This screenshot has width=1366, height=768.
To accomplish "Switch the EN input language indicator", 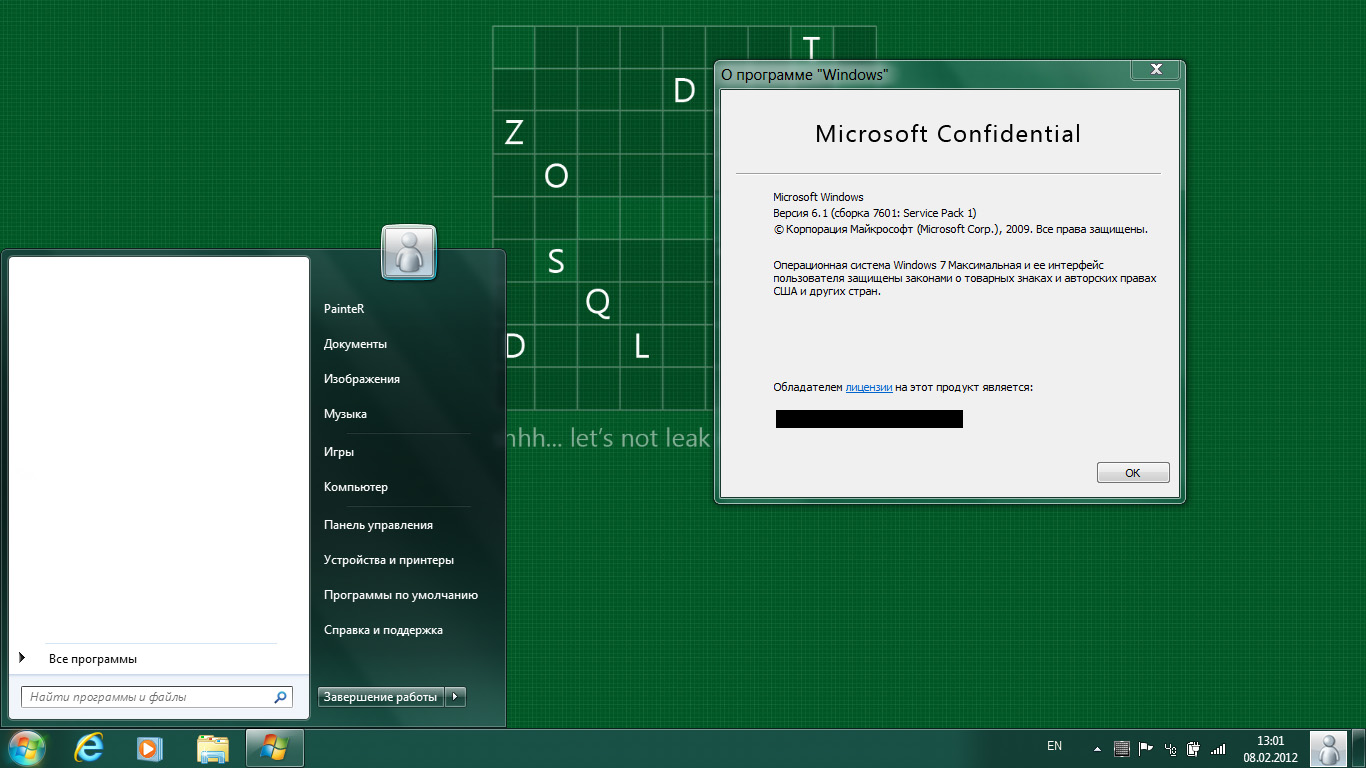I will (x=1054, y=746).
